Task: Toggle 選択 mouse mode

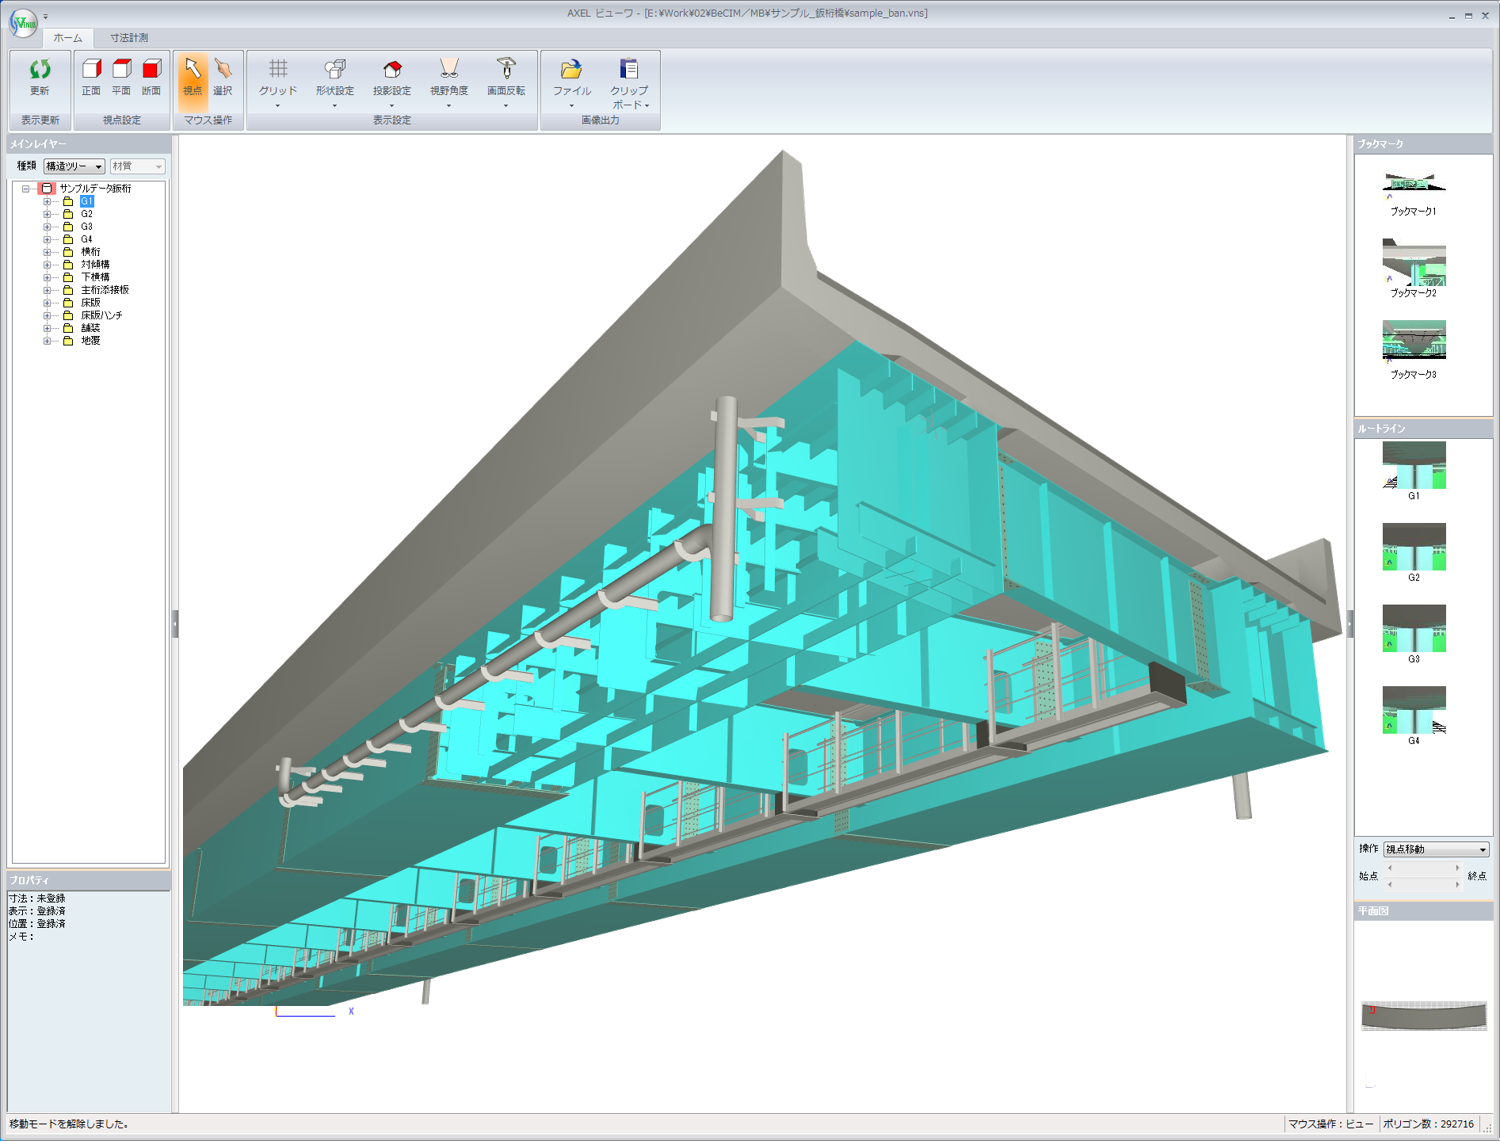Action: [x=222, y=77]
